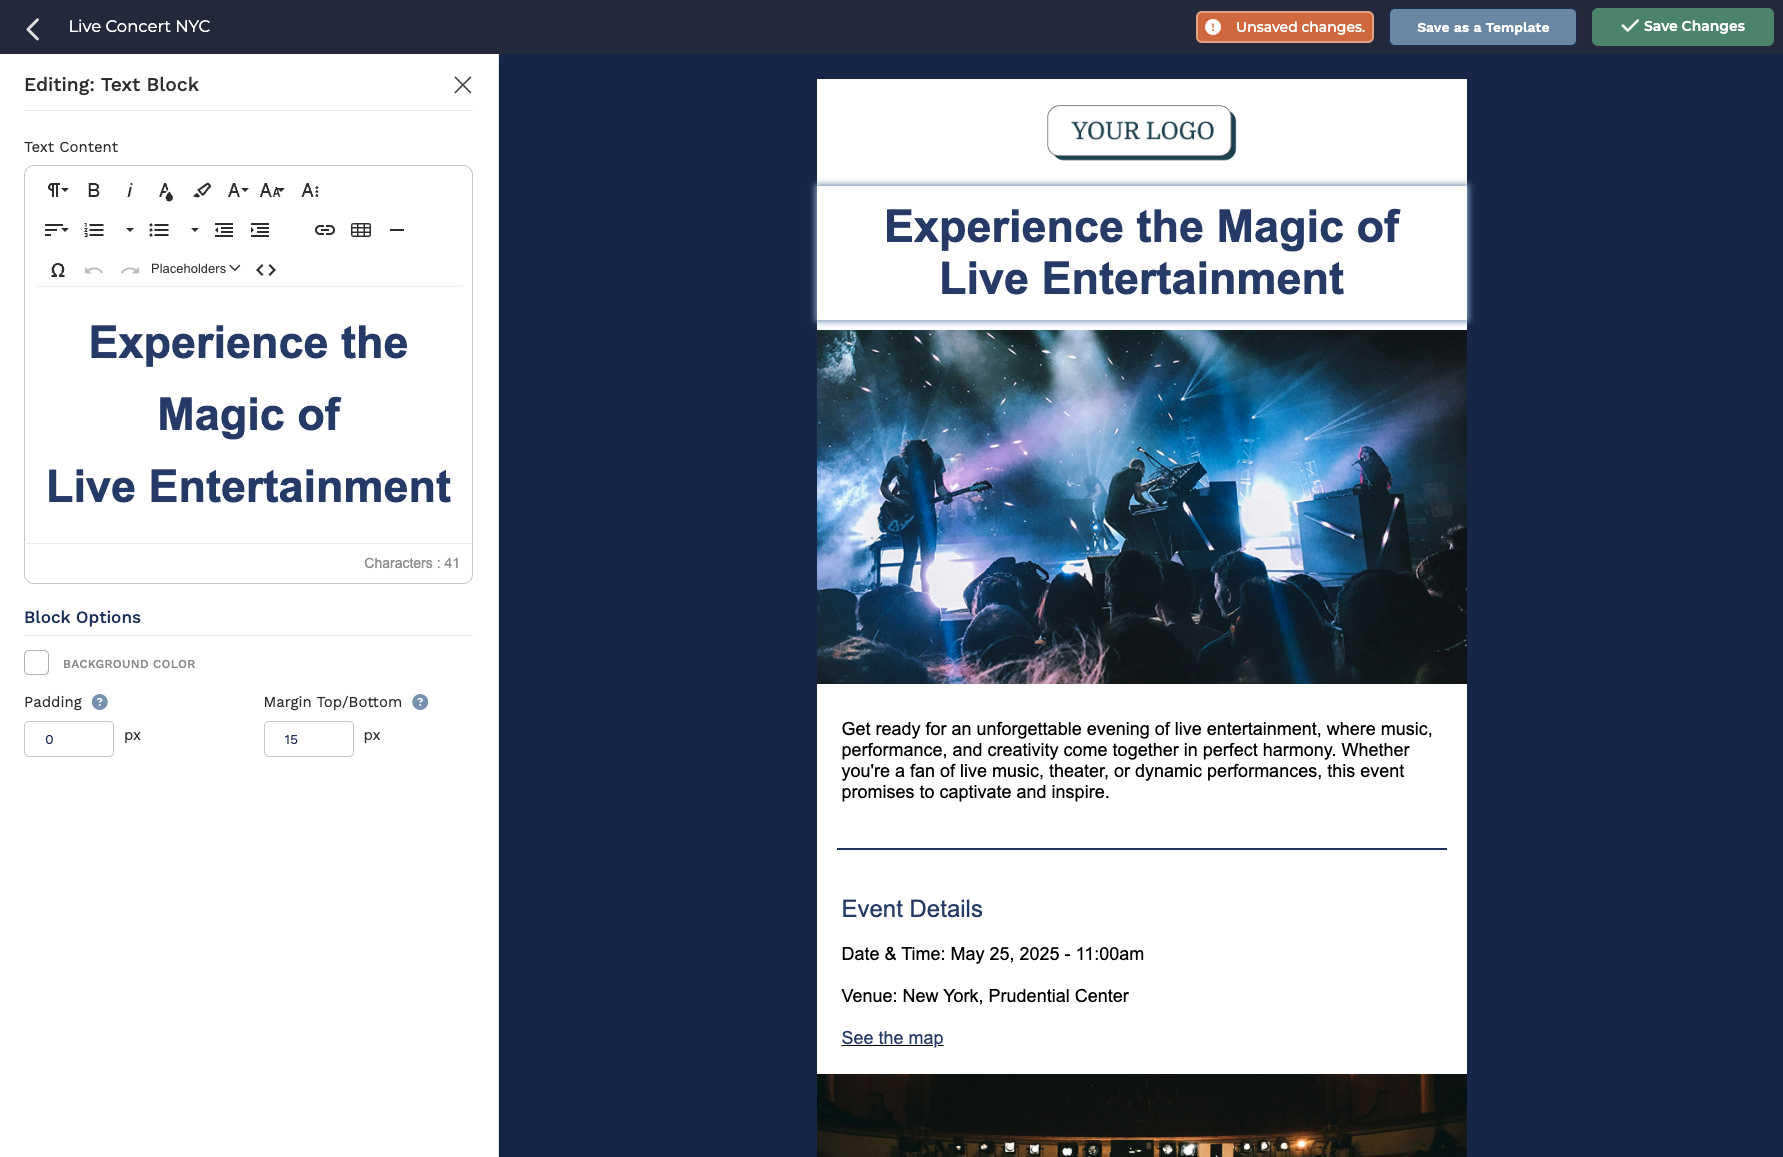Viewport: 1783px width, 1157px height.
Task: Open the special characters (omega) picker
Action: [x=58, y=270]
